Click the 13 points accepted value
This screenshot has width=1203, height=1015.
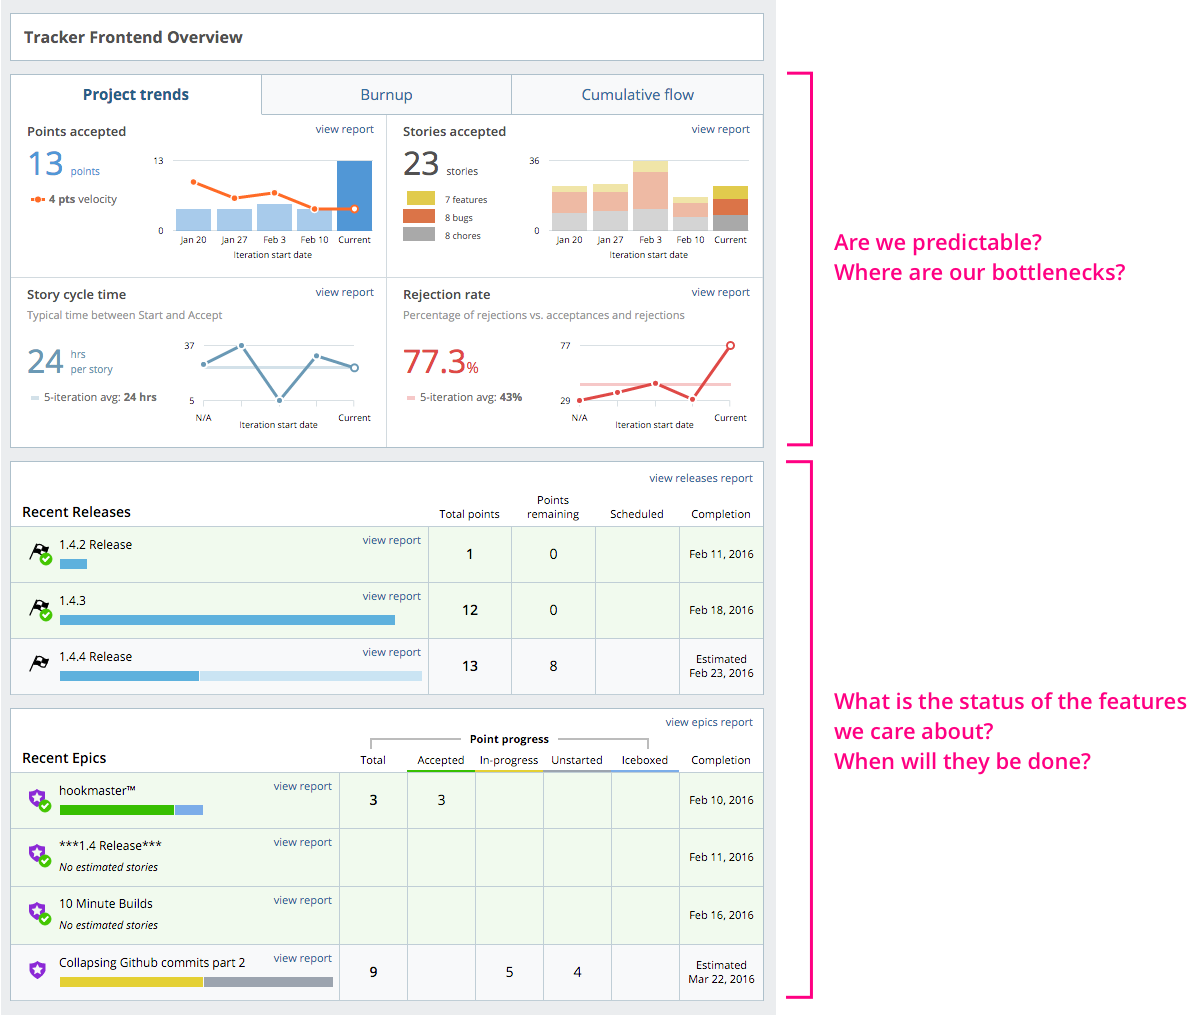pos(45,164)
